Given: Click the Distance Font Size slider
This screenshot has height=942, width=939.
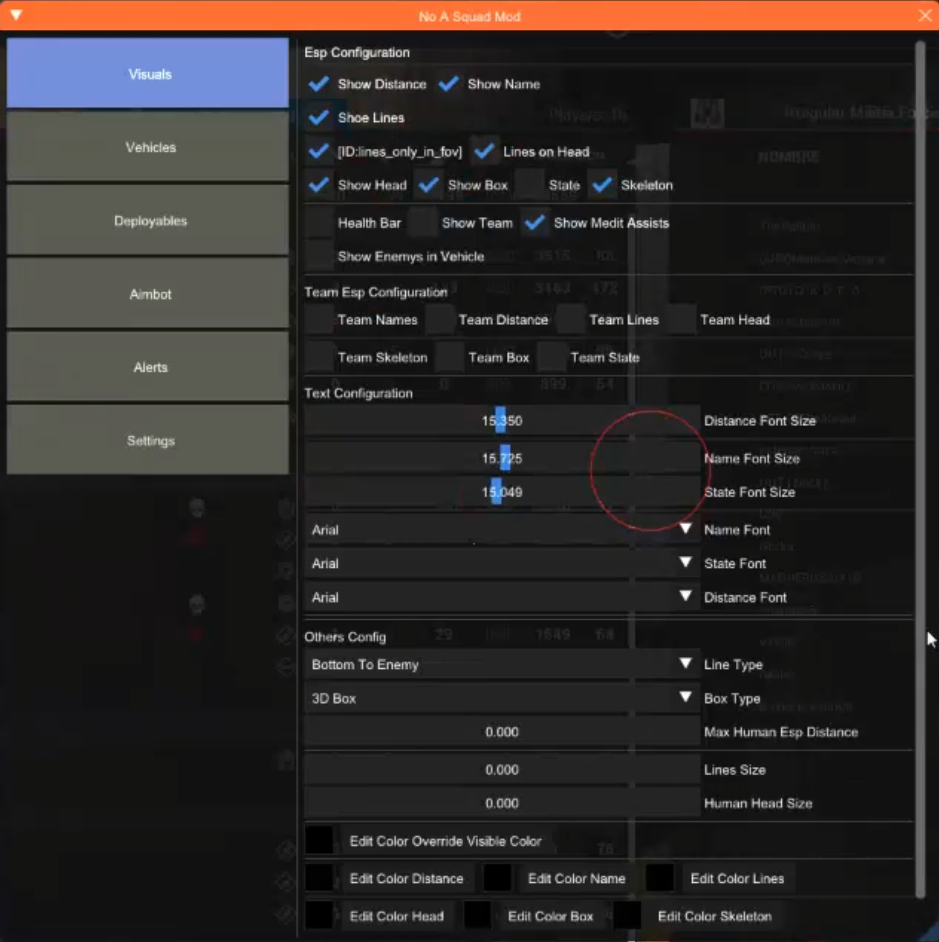Looking at the screenshot, I should (x=501, y=421).
